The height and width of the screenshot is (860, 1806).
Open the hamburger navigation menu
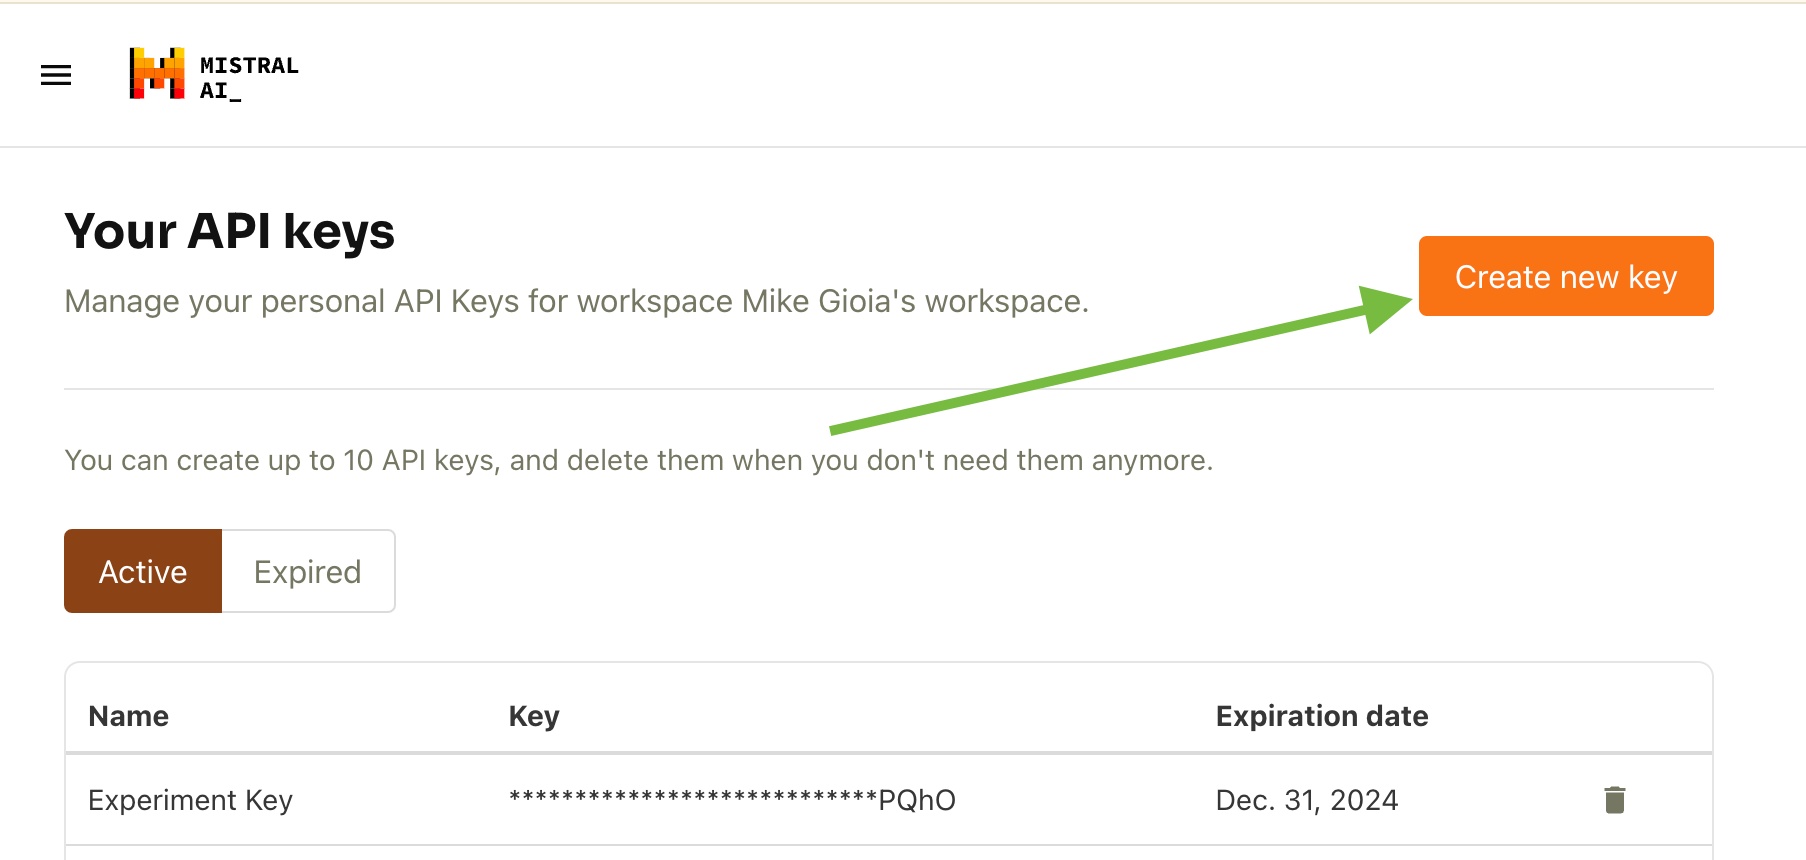(56, 75)
